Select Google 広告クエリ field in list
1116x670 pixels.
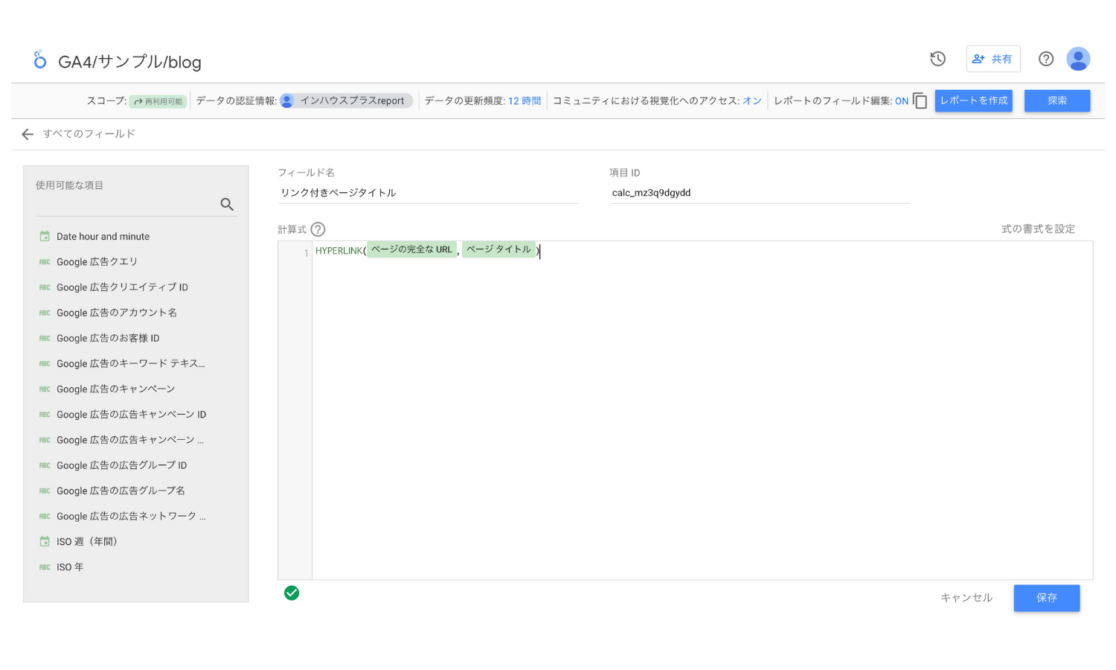(x=97, y=262)
